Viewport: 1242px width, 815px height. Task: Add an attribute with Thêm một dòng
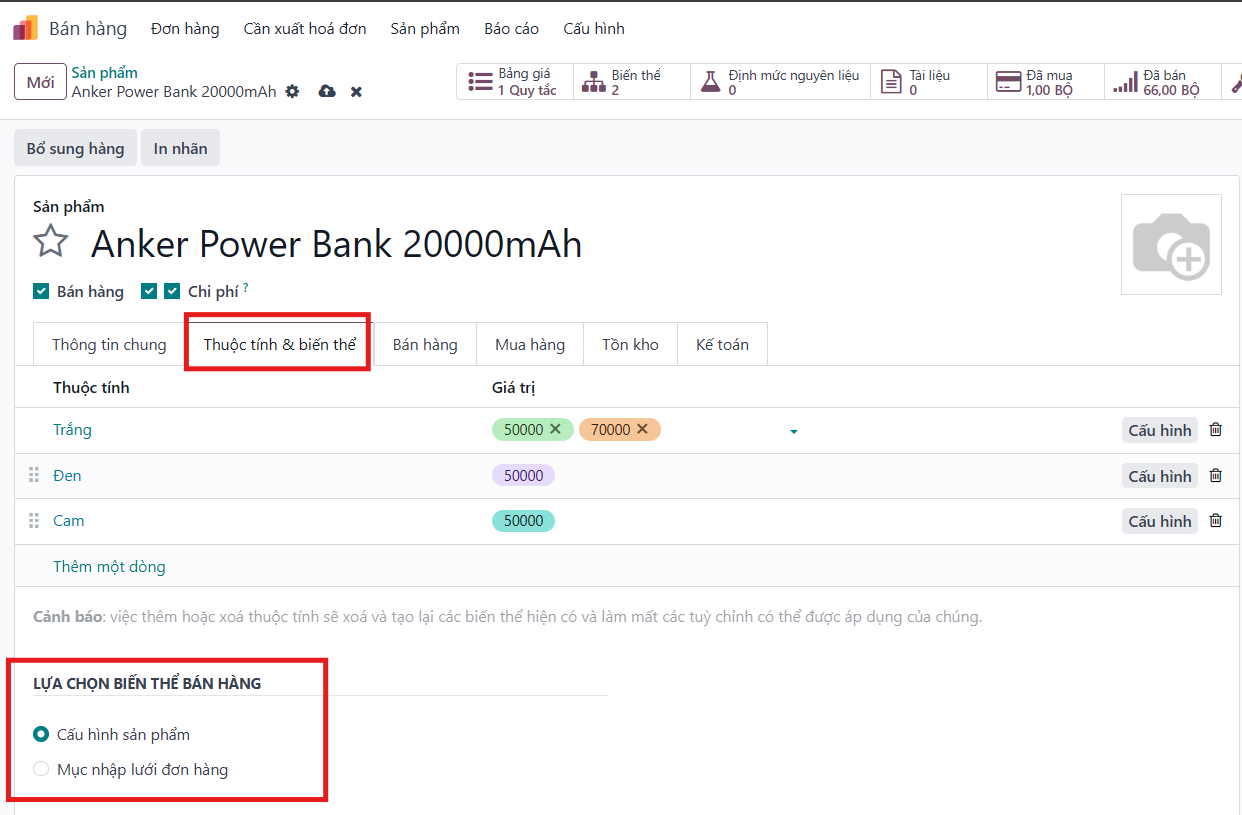(109, 566)
